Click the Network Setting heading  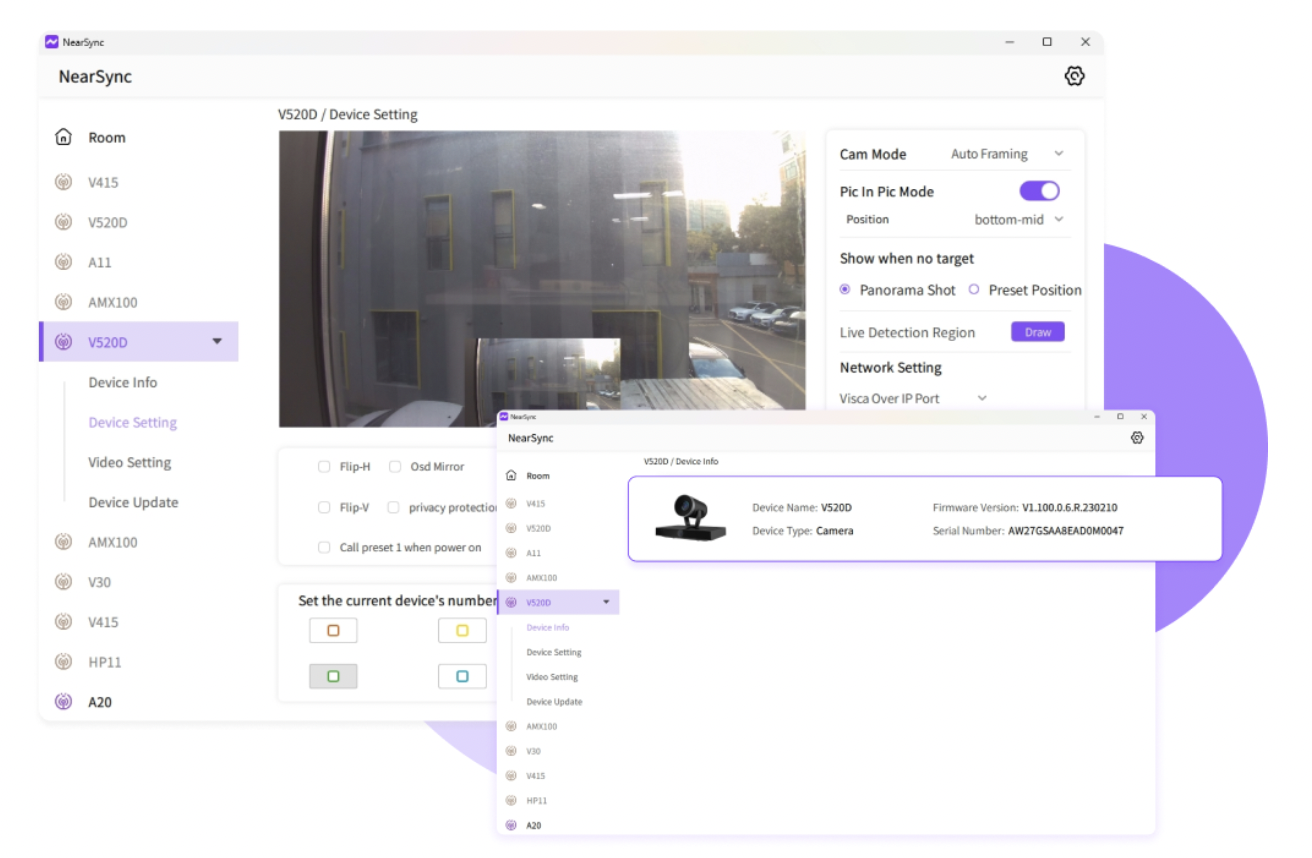pyautogui.click(x=891, y=367)
